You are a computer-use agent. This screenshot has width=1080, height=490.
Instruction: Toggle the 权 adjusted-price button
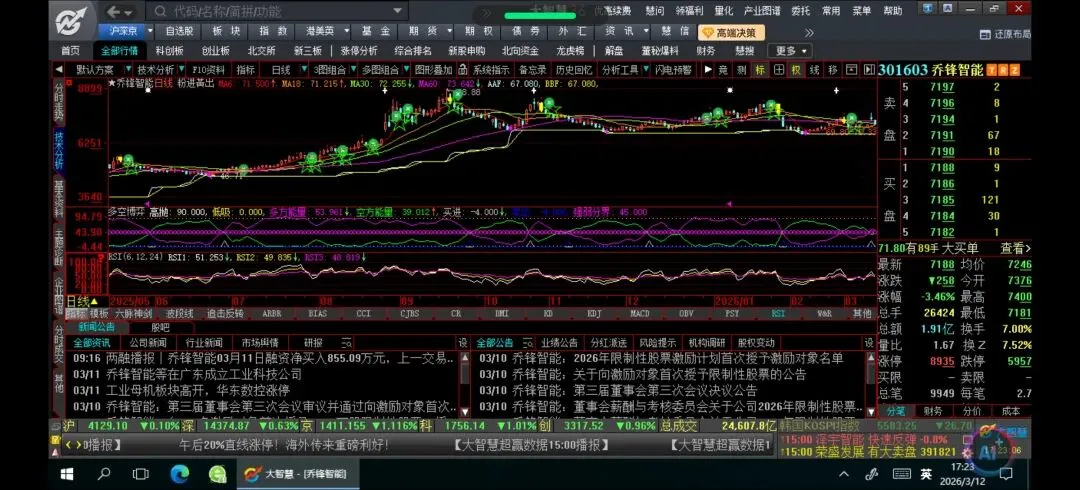[796, 70]
